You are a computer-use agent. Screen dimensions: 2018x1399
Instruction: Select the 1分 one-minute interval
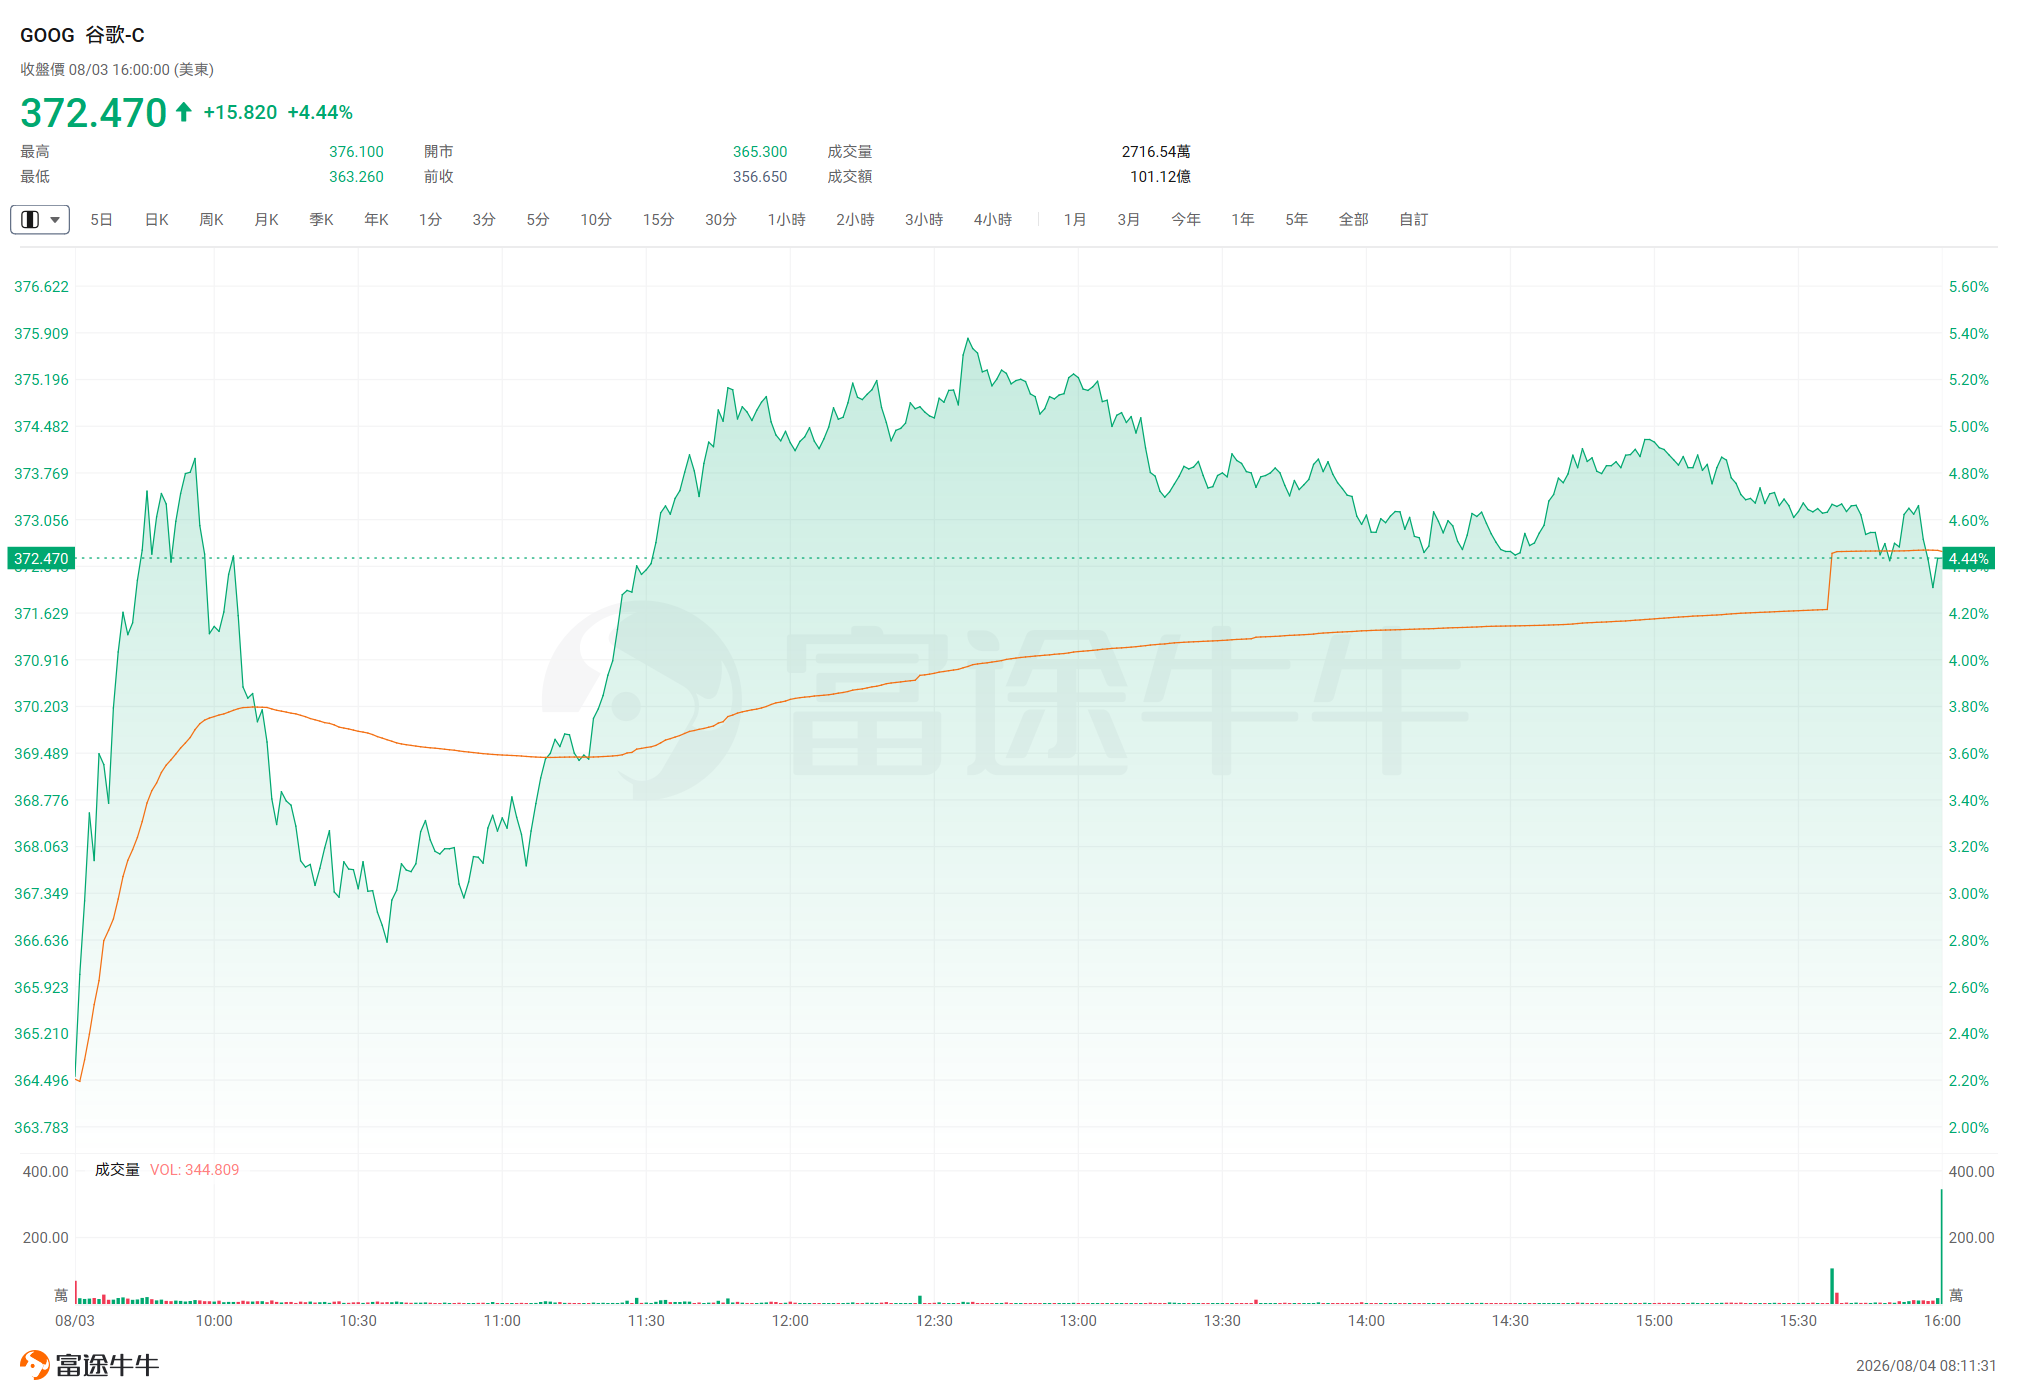point(430,219)
